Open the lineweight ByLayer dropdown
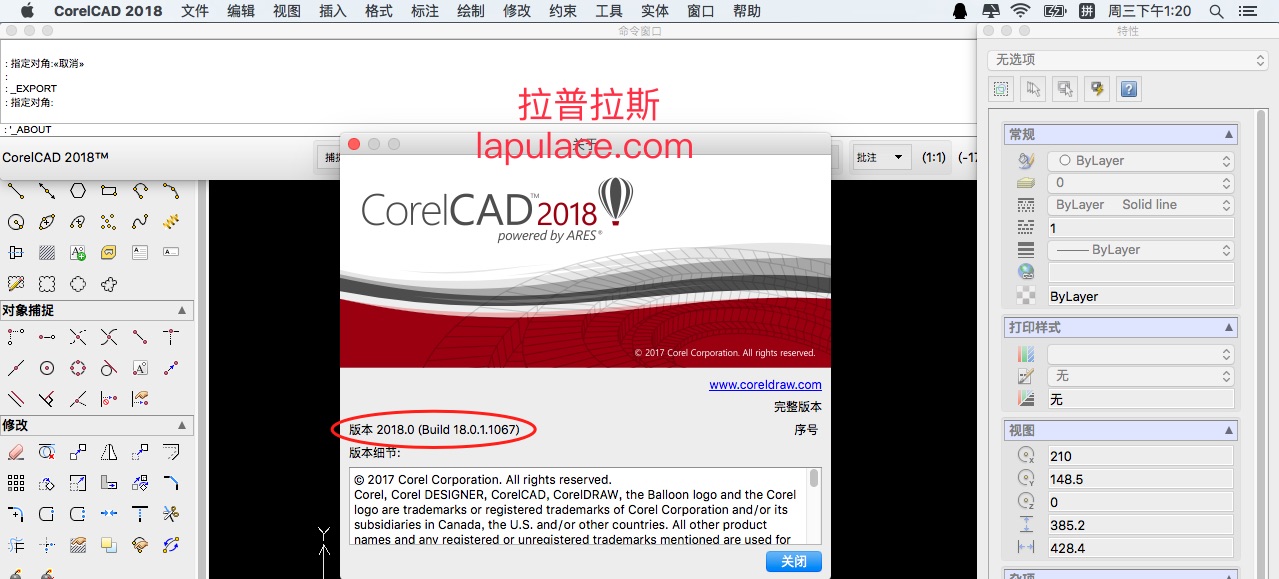Image resolution: width=1279 pixels, height=579 pixels. click(x=1140, y=250)
